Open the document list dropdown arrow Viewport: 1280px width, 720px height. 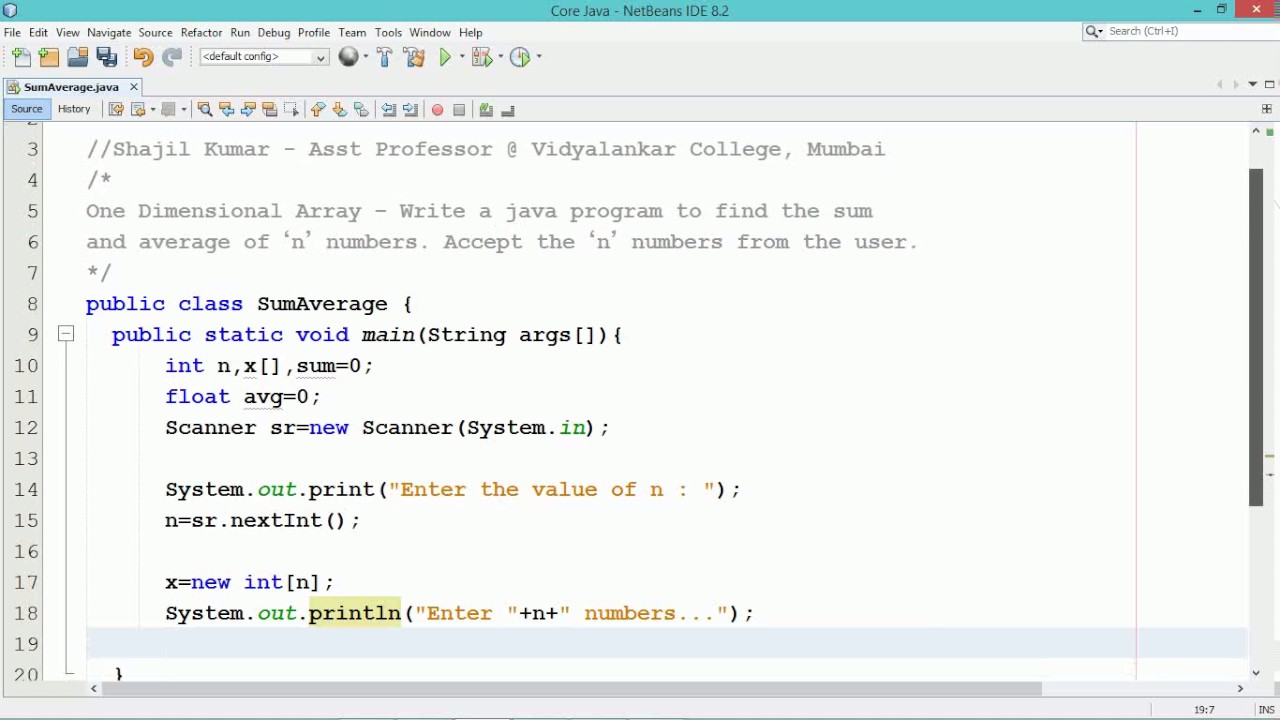pos(1252,85)
